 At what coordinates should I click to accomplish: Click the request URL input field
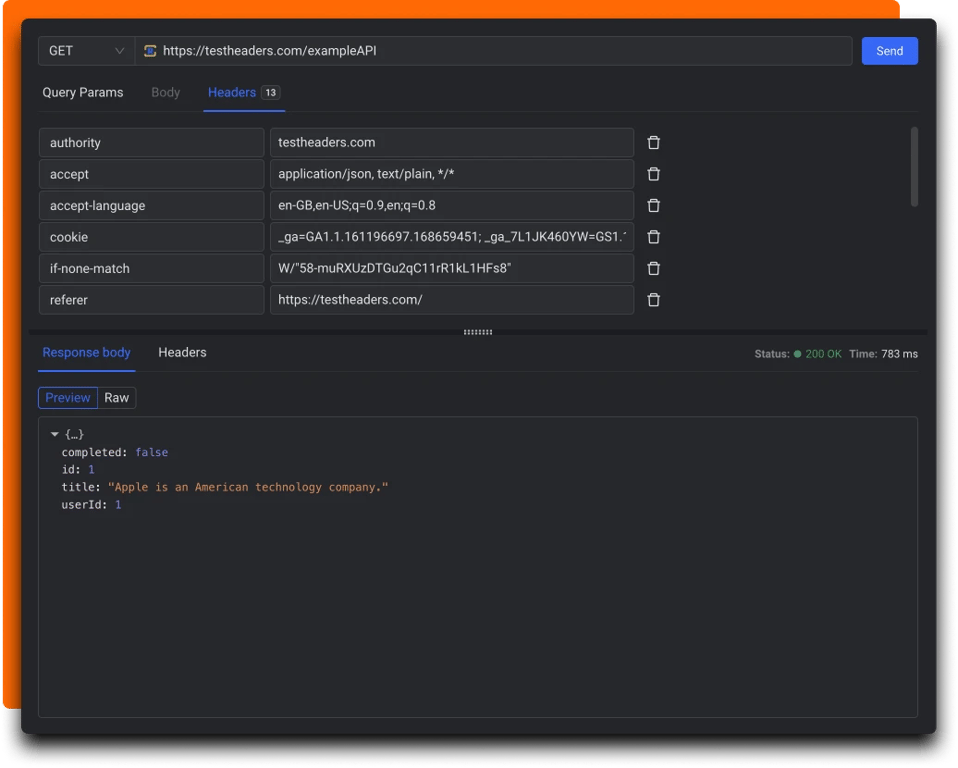500,51
